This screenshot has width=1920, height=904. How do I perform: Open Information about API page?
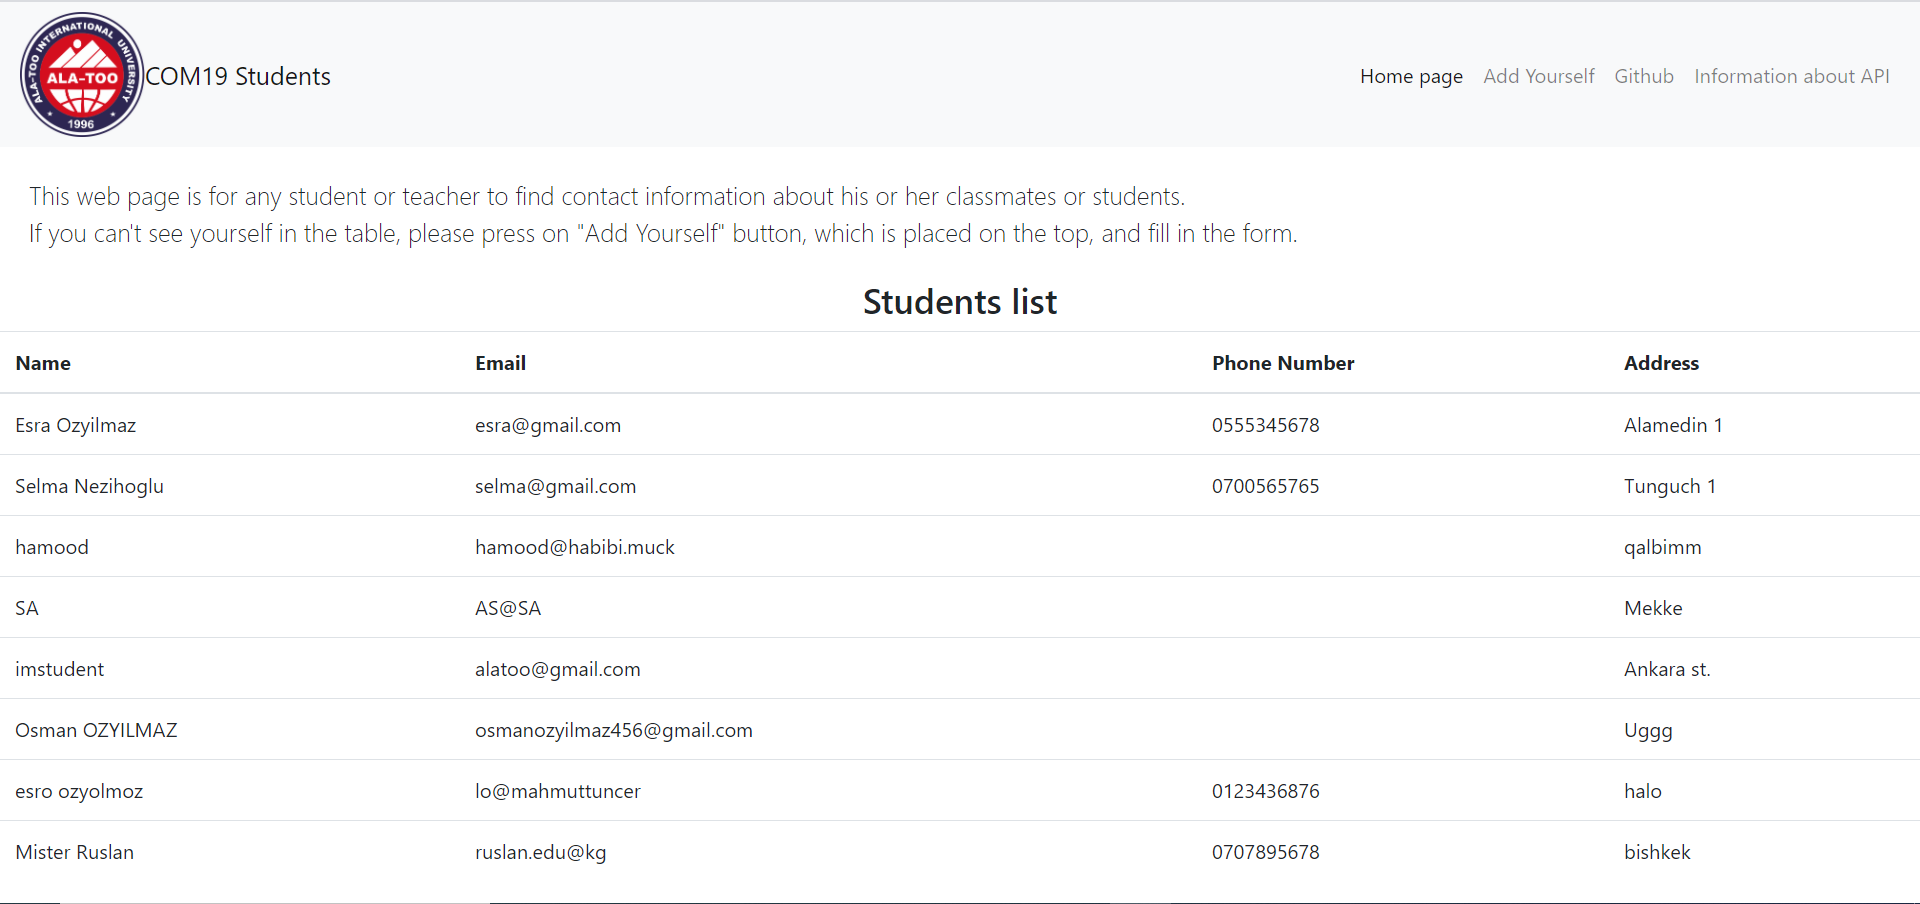point(1791,77)
